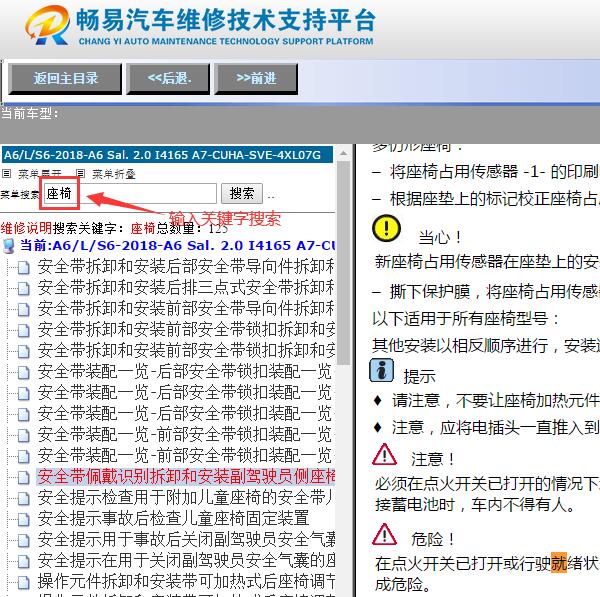600x597 pixels.
Task: Click the document icon for 前部安全带导向件拆卸 row
Action: pyautogui.click(x=24, y=309)
